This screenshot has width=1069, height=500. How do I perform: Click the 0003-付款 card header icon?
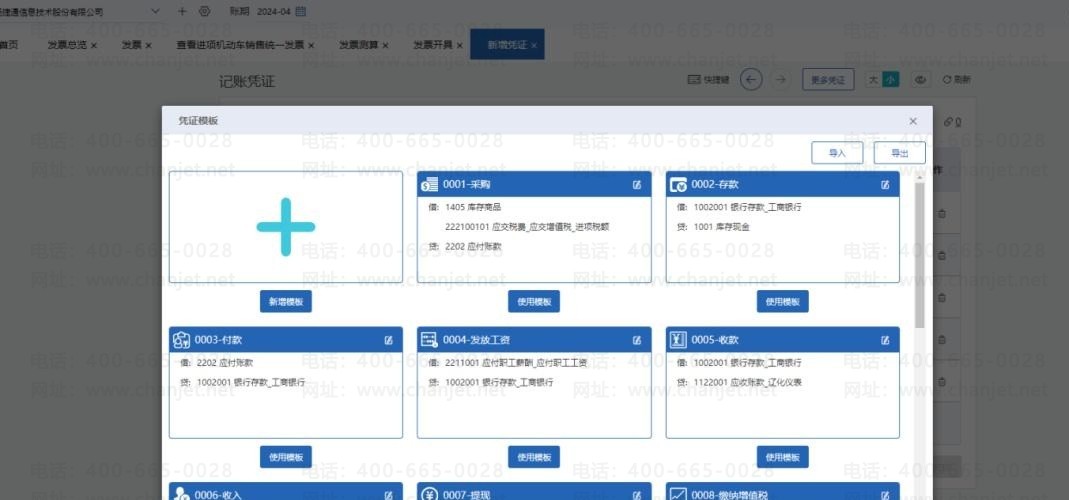tap(181, 340)
